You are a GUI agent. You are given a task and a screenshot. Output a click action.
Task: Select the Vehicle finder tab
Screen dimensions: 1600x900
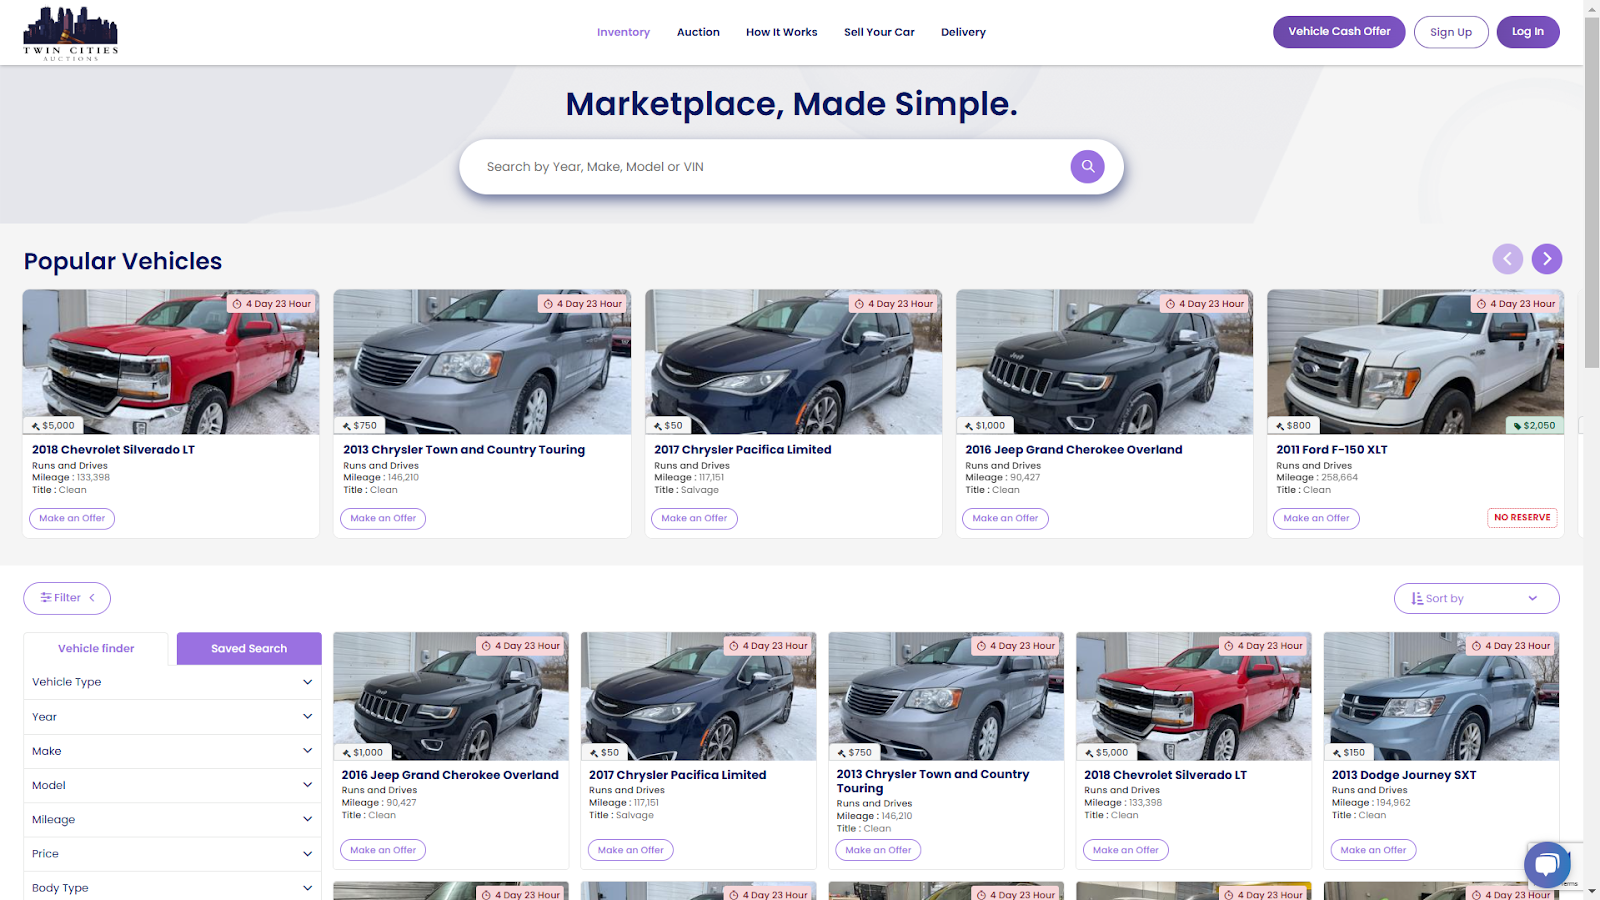coord(96,648)
